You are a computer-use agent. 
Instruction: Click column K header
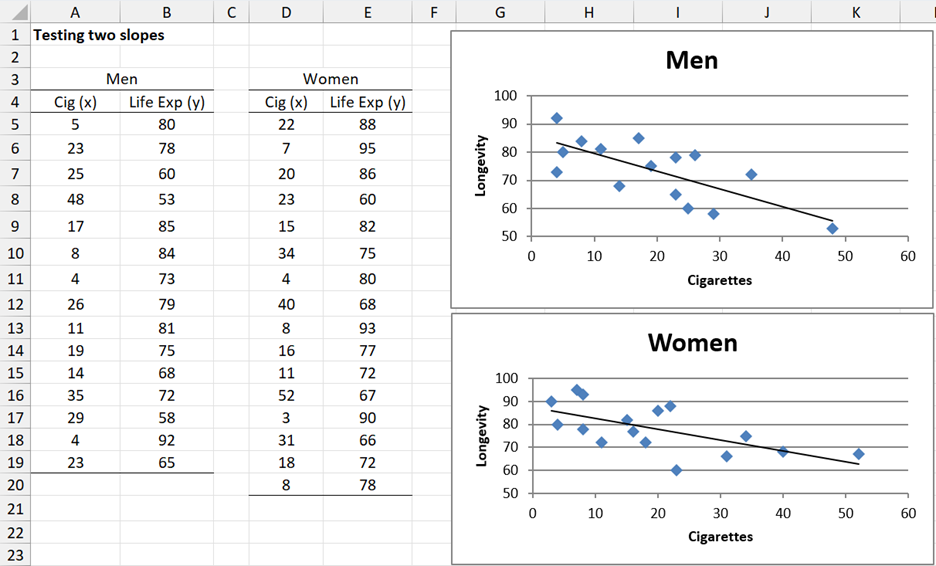tap(855, 12)
